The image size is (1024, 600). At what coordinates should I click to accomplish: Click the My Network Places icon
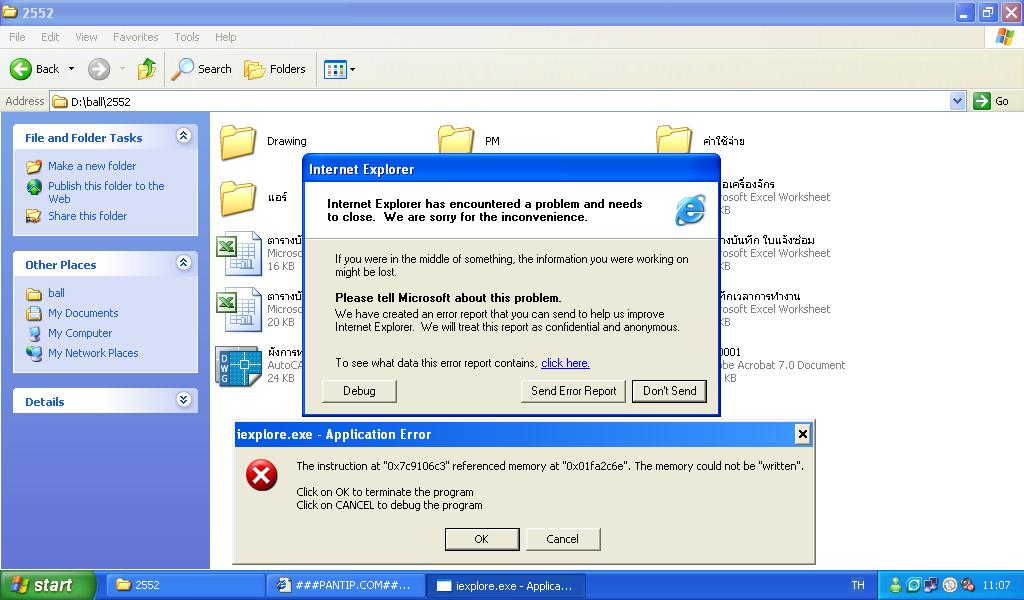click(34, 353)
